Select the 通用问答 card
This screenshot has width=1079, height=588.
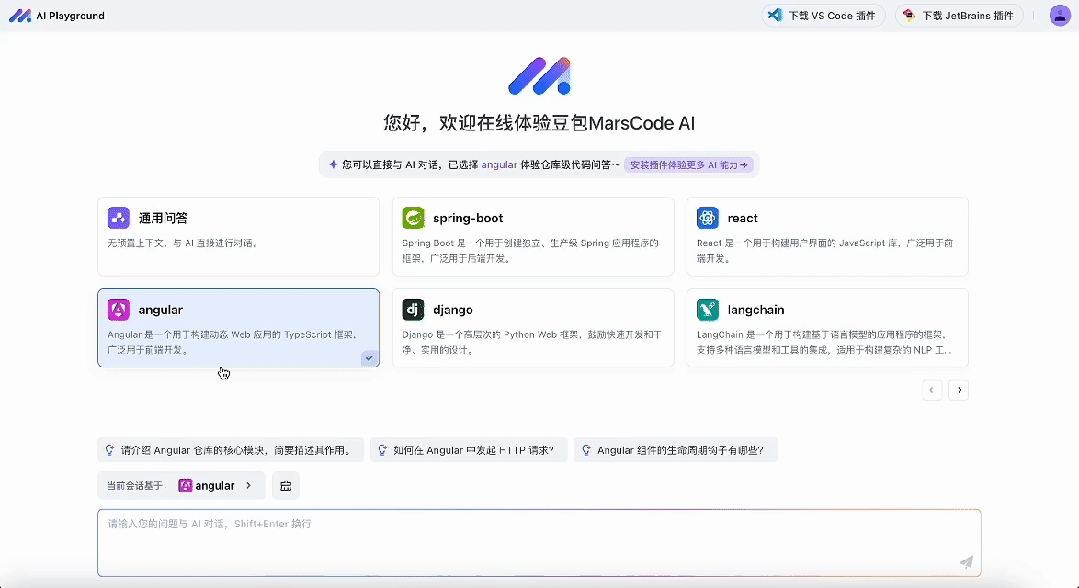coord(238,237)
